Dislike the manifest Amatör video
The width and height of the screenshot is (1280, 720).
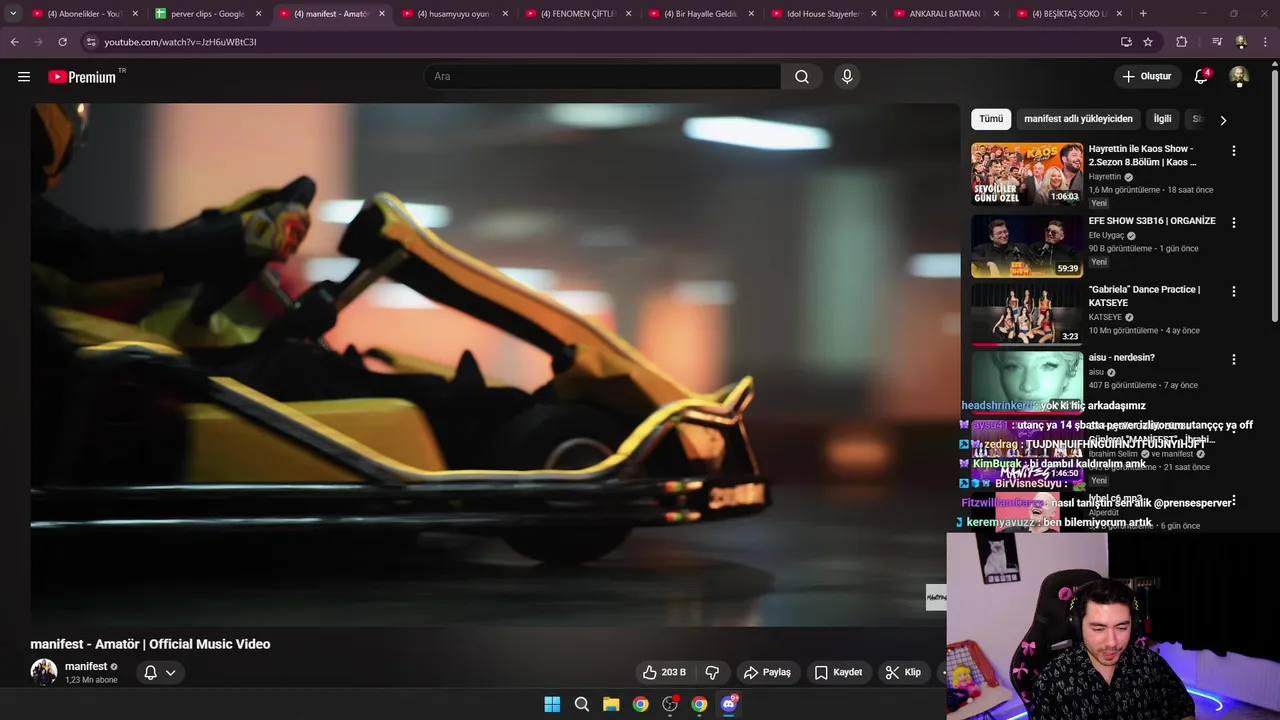click(712, 672)
